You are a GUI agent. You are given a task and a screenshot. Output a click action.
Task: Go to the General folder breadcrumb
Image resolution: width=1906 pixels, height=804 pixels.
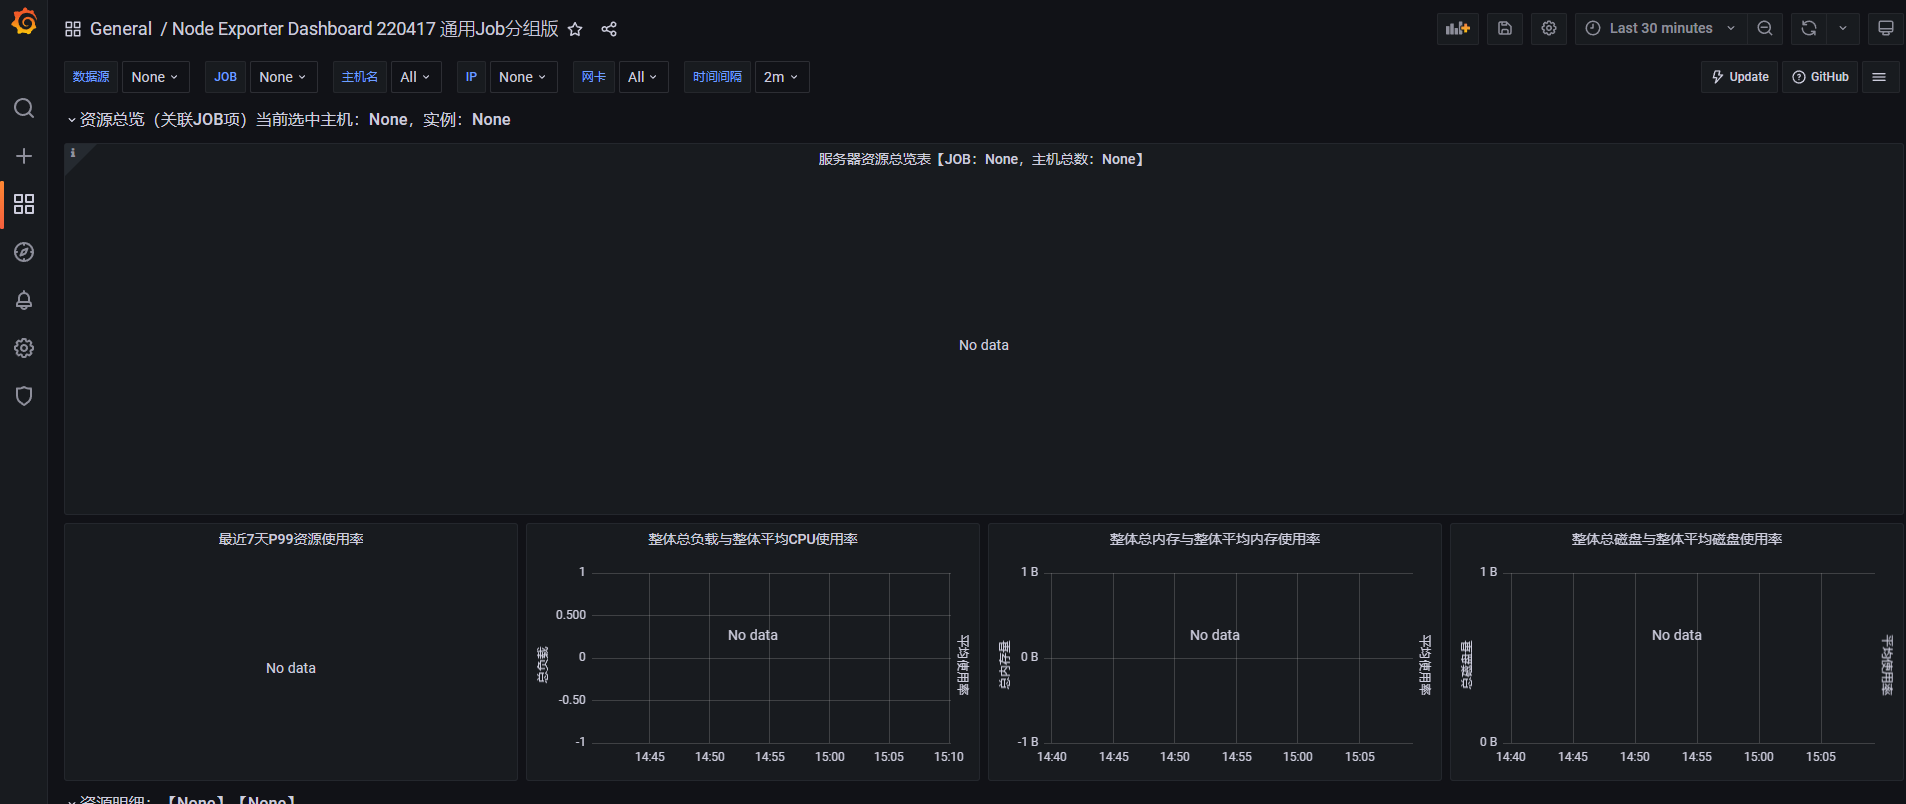(x=121, y=29)
